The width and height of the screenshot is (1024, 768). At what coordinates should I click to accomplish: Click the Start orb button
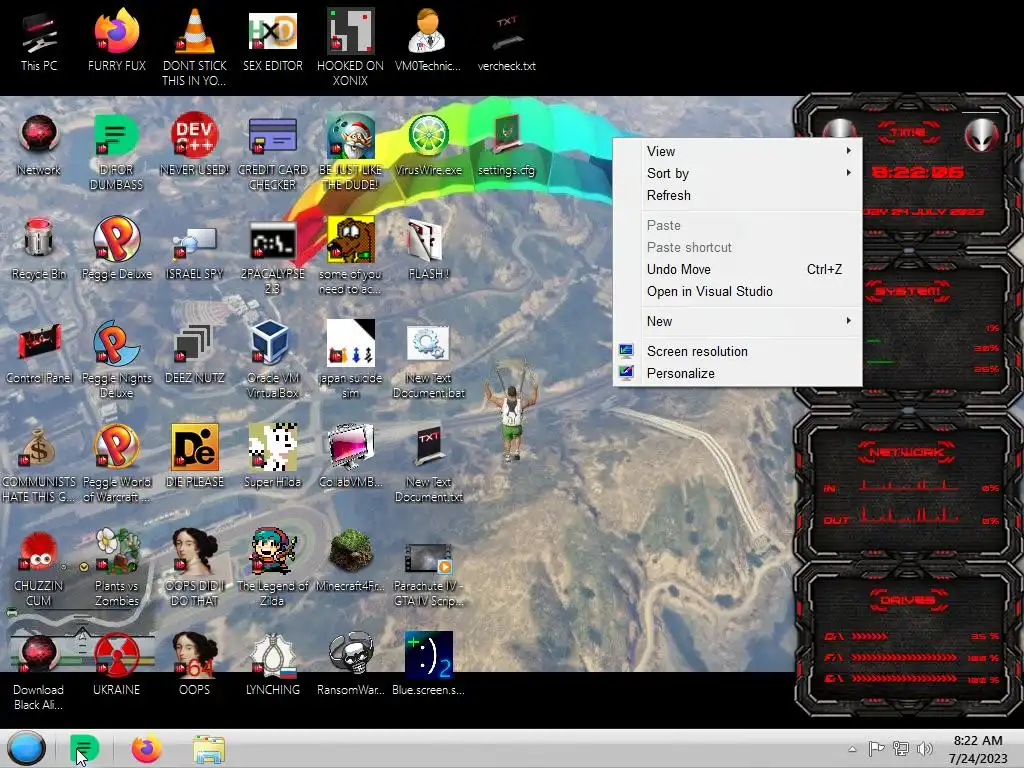[26, 748]
